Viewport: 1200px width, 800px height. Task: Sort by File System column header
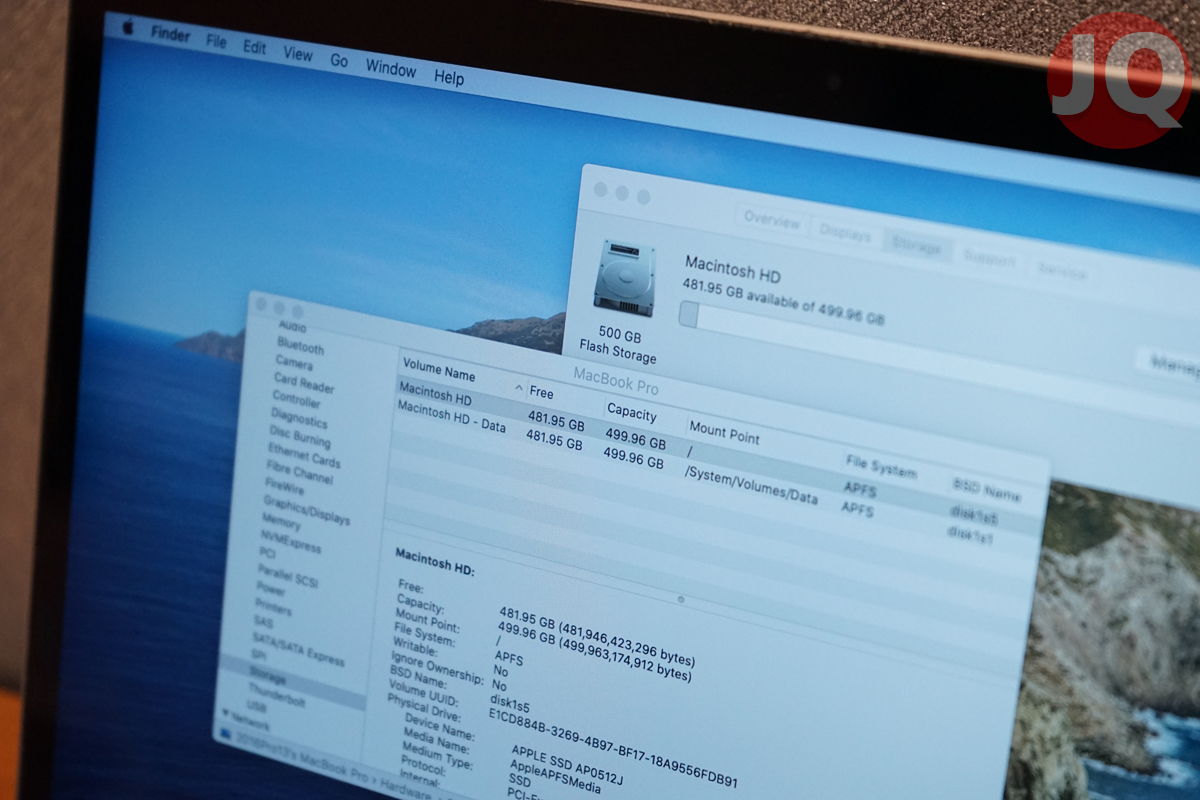tap(880, 465)
